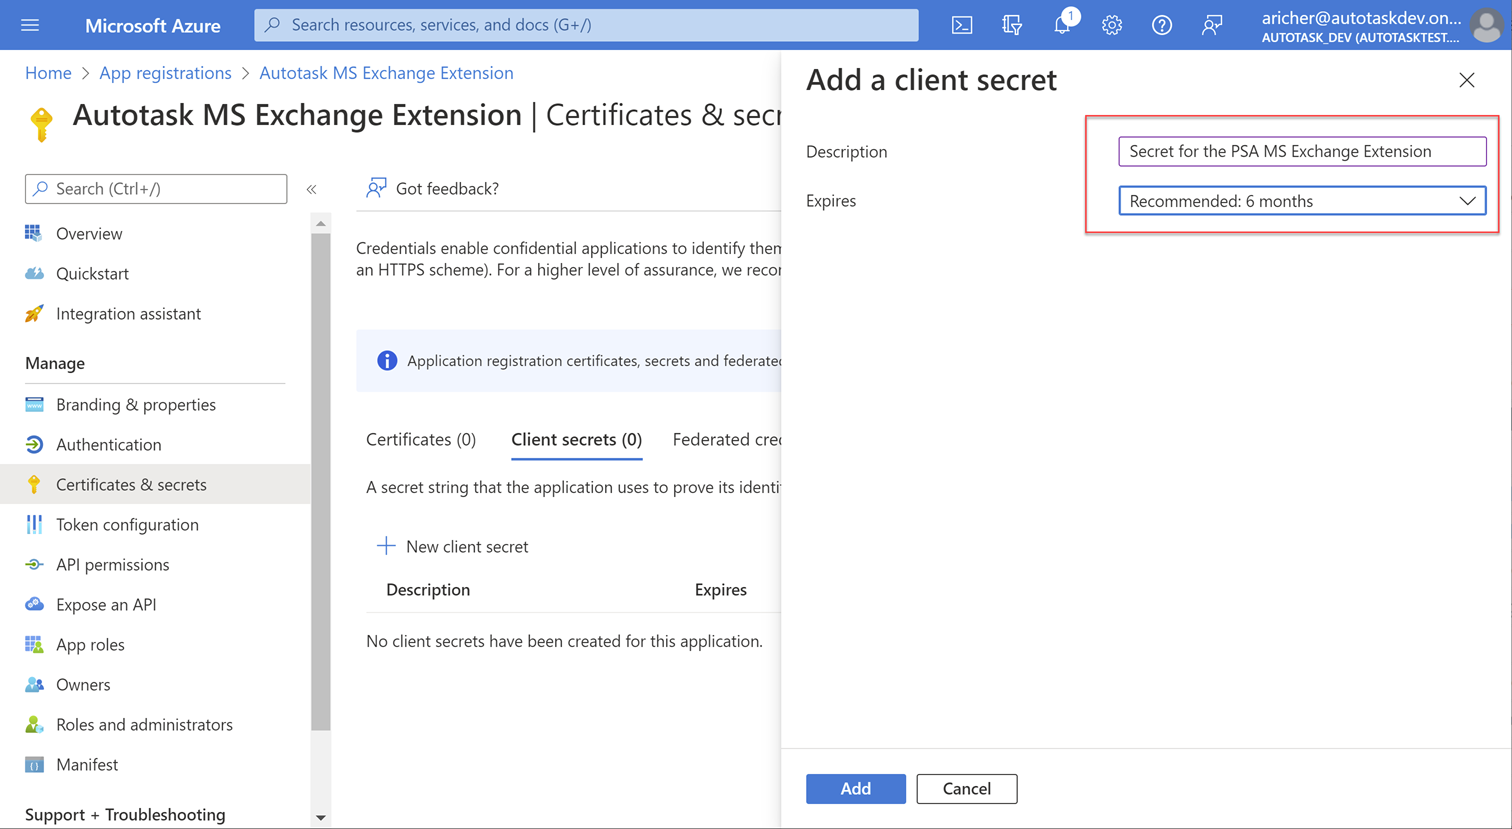
Task: Click the sidebar scrollbar up arrow
Action: 321,223
